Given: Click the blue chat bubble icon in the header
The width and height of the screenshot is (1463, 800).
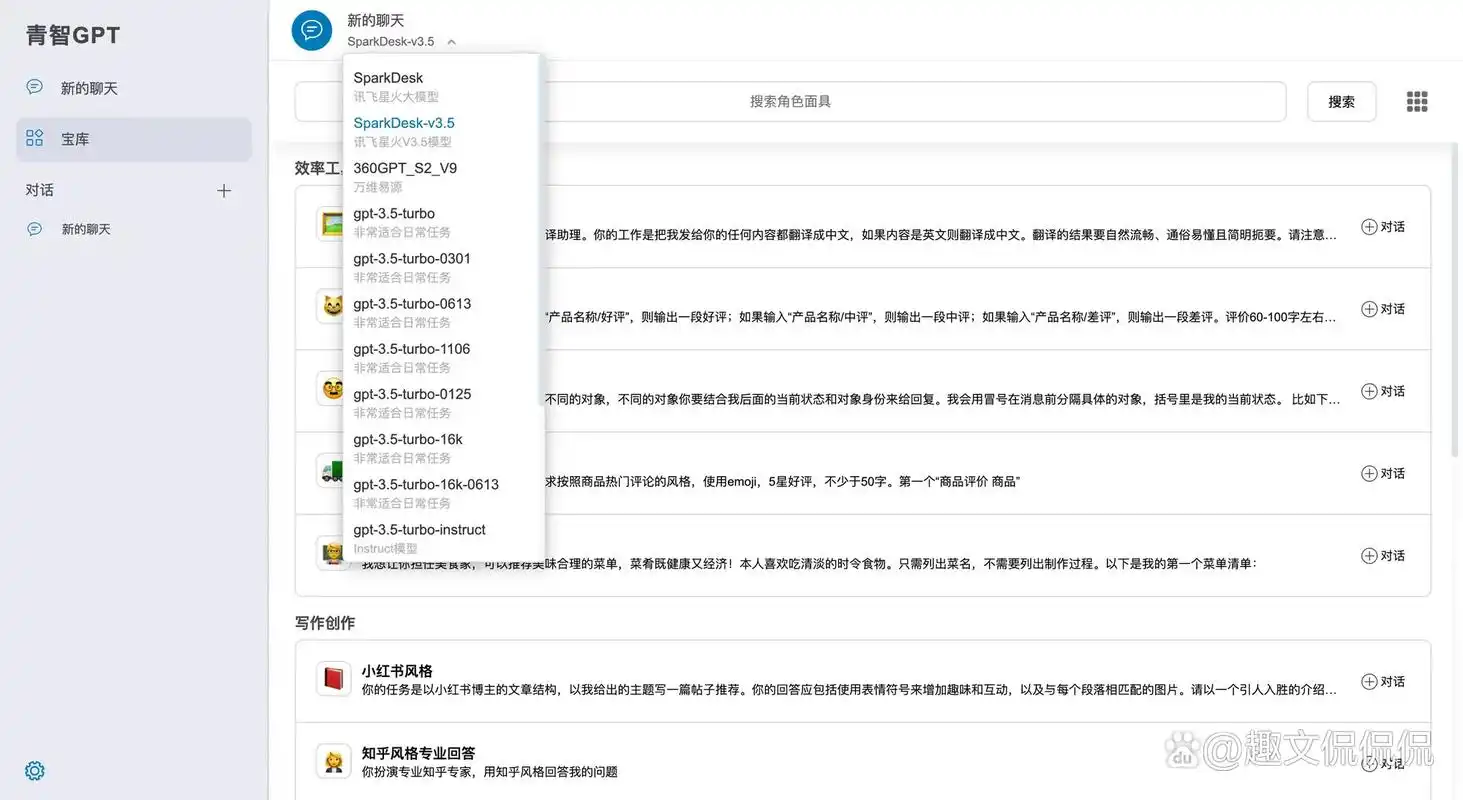Looking at the screenshot, I should pos(311,30).
